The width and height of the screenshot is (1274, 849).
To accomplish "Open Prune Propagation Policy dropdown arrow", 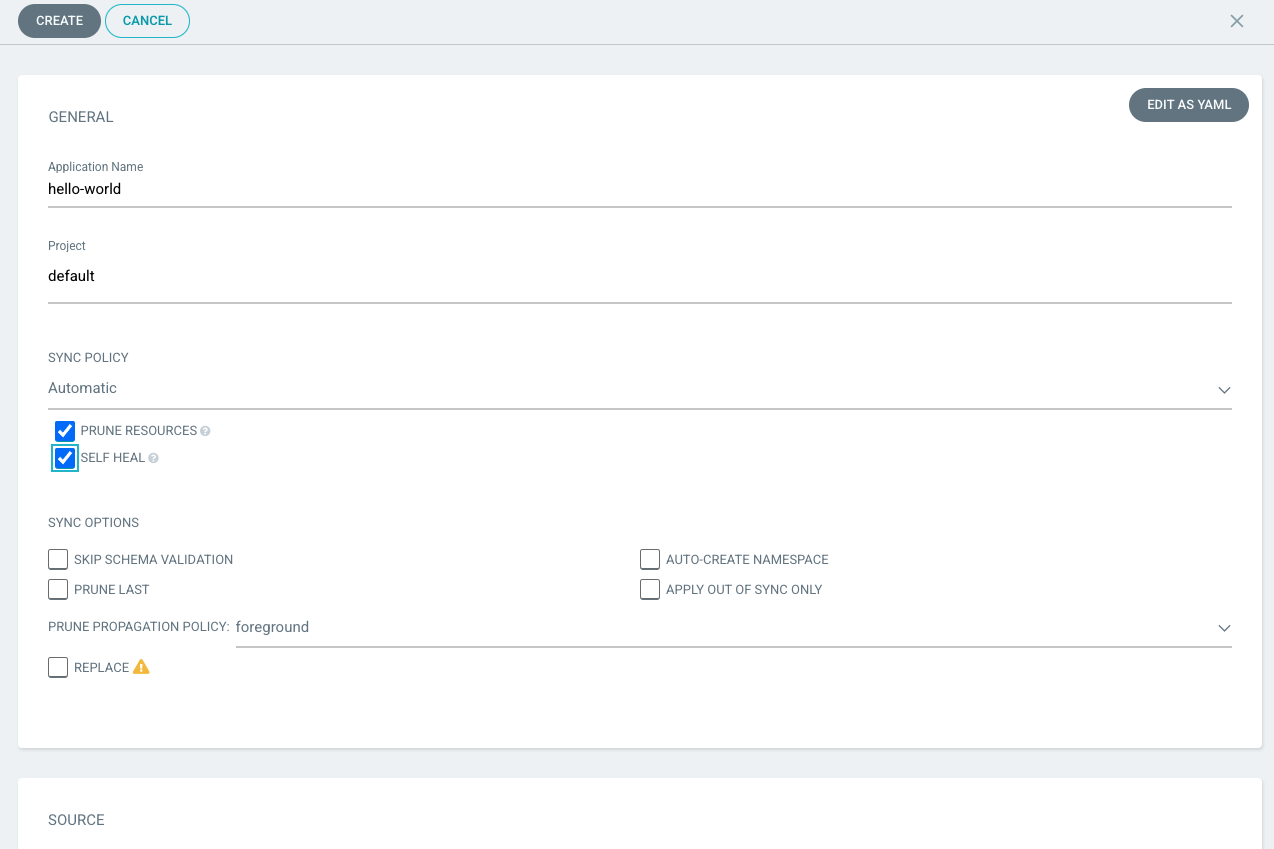I will pos(1224,628).
